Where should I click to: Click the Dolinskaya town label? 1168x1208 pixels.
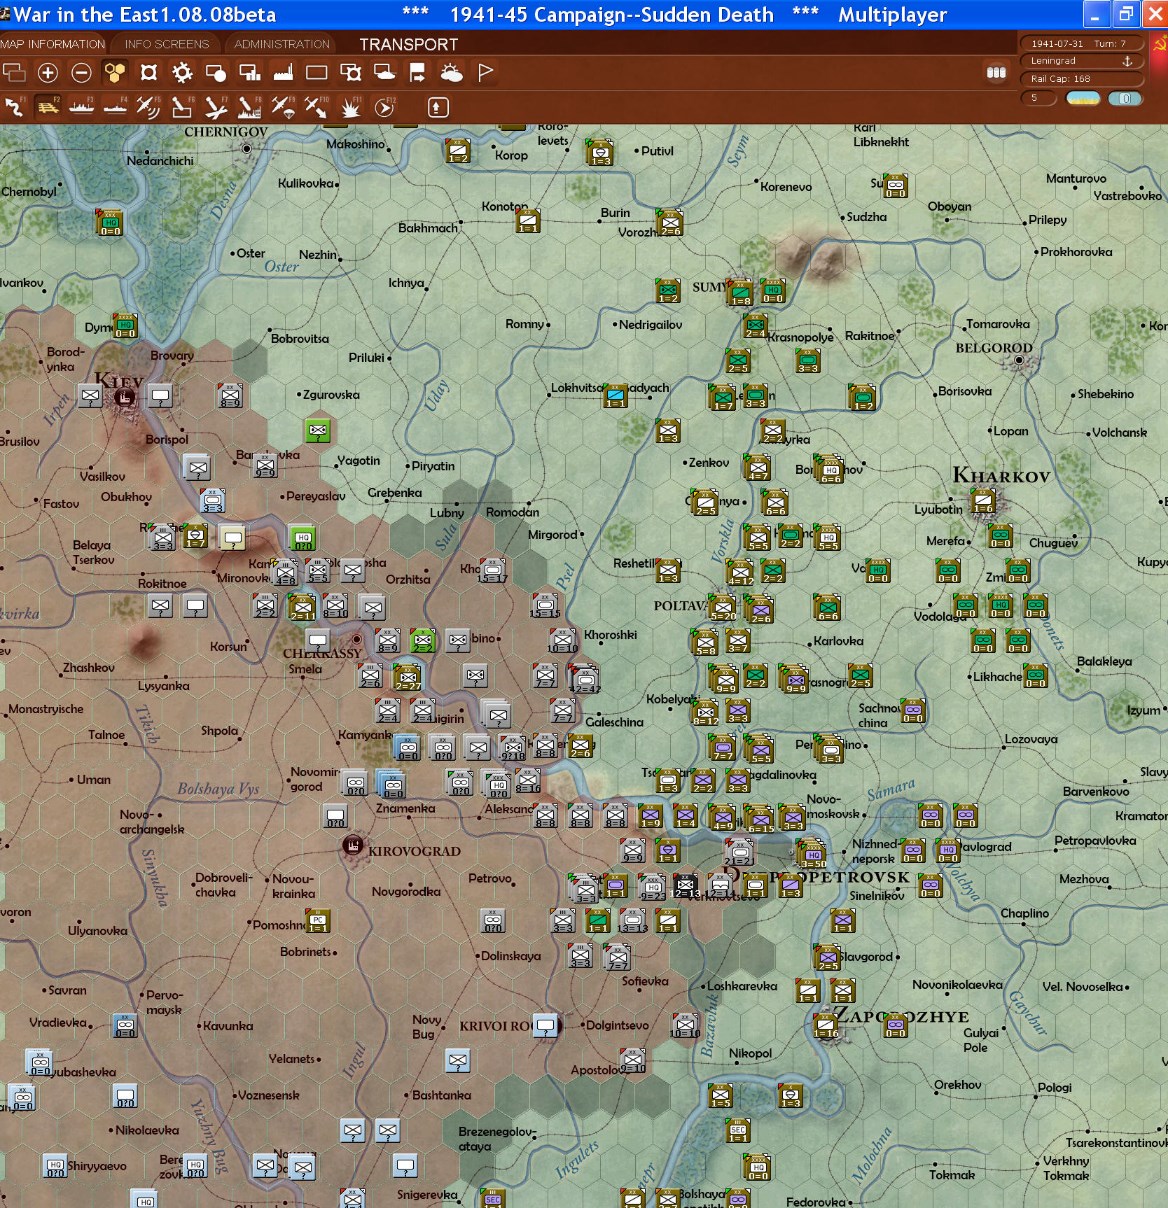(511, 956)
